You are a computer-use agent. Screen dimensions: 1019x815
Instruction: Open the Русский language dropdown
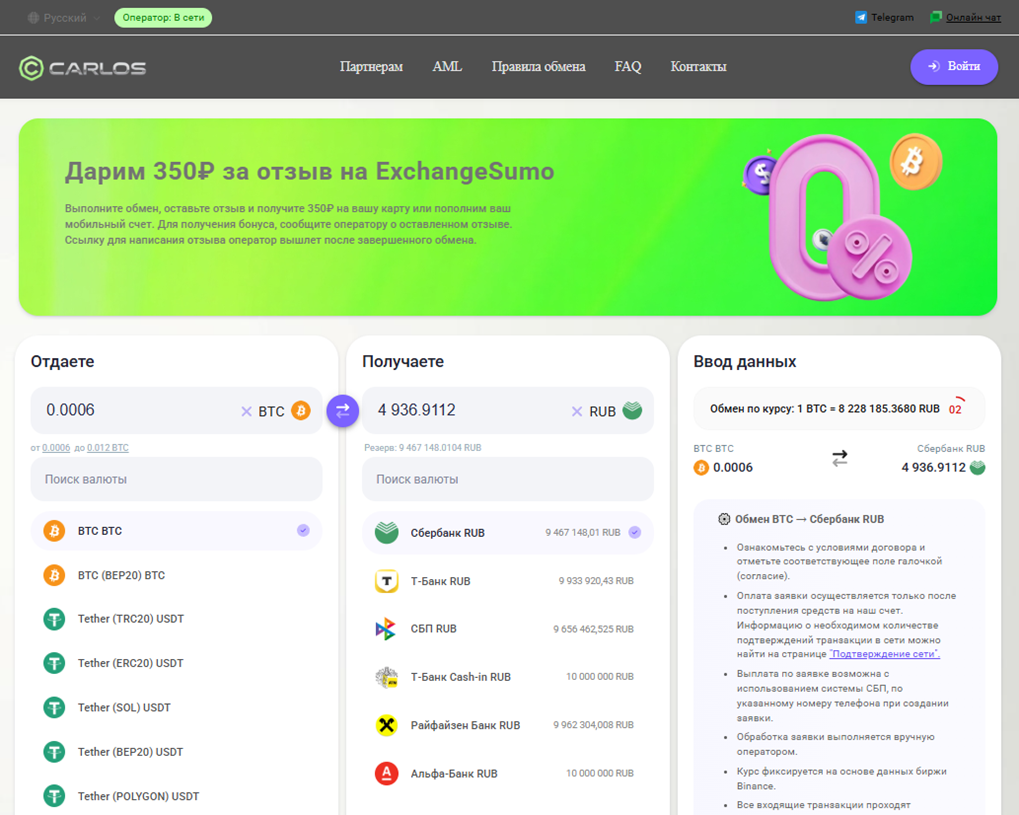pos(64,18)
